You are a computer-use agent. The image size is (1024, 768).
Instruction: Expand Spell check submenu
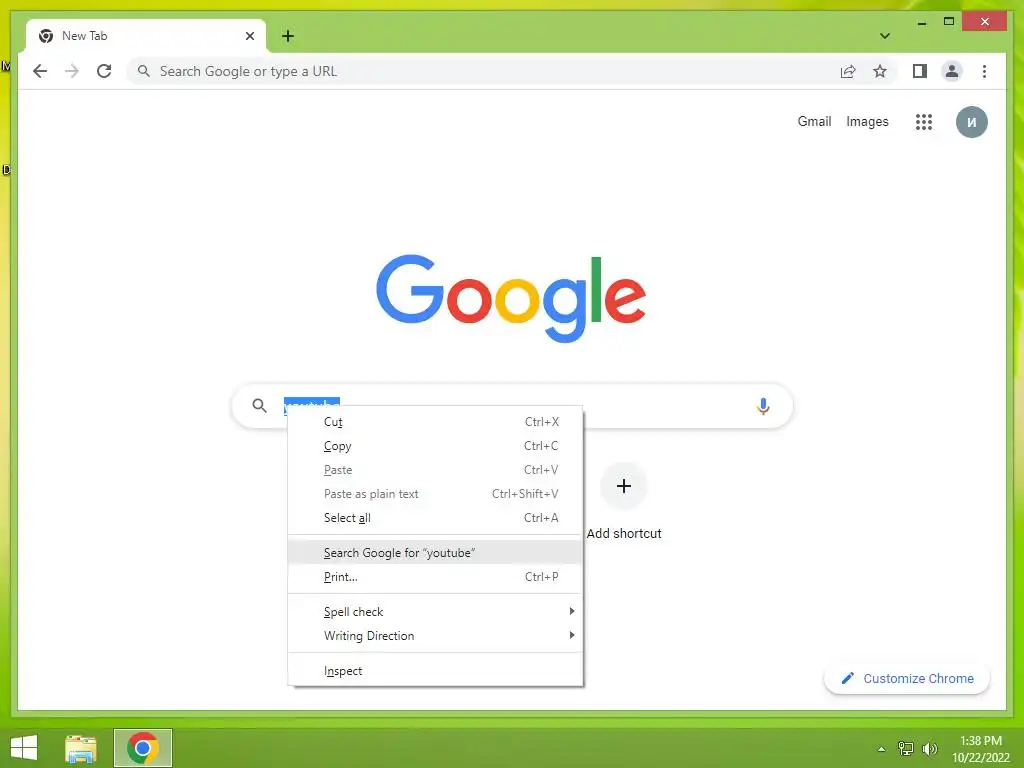click(x=435, y=612)
